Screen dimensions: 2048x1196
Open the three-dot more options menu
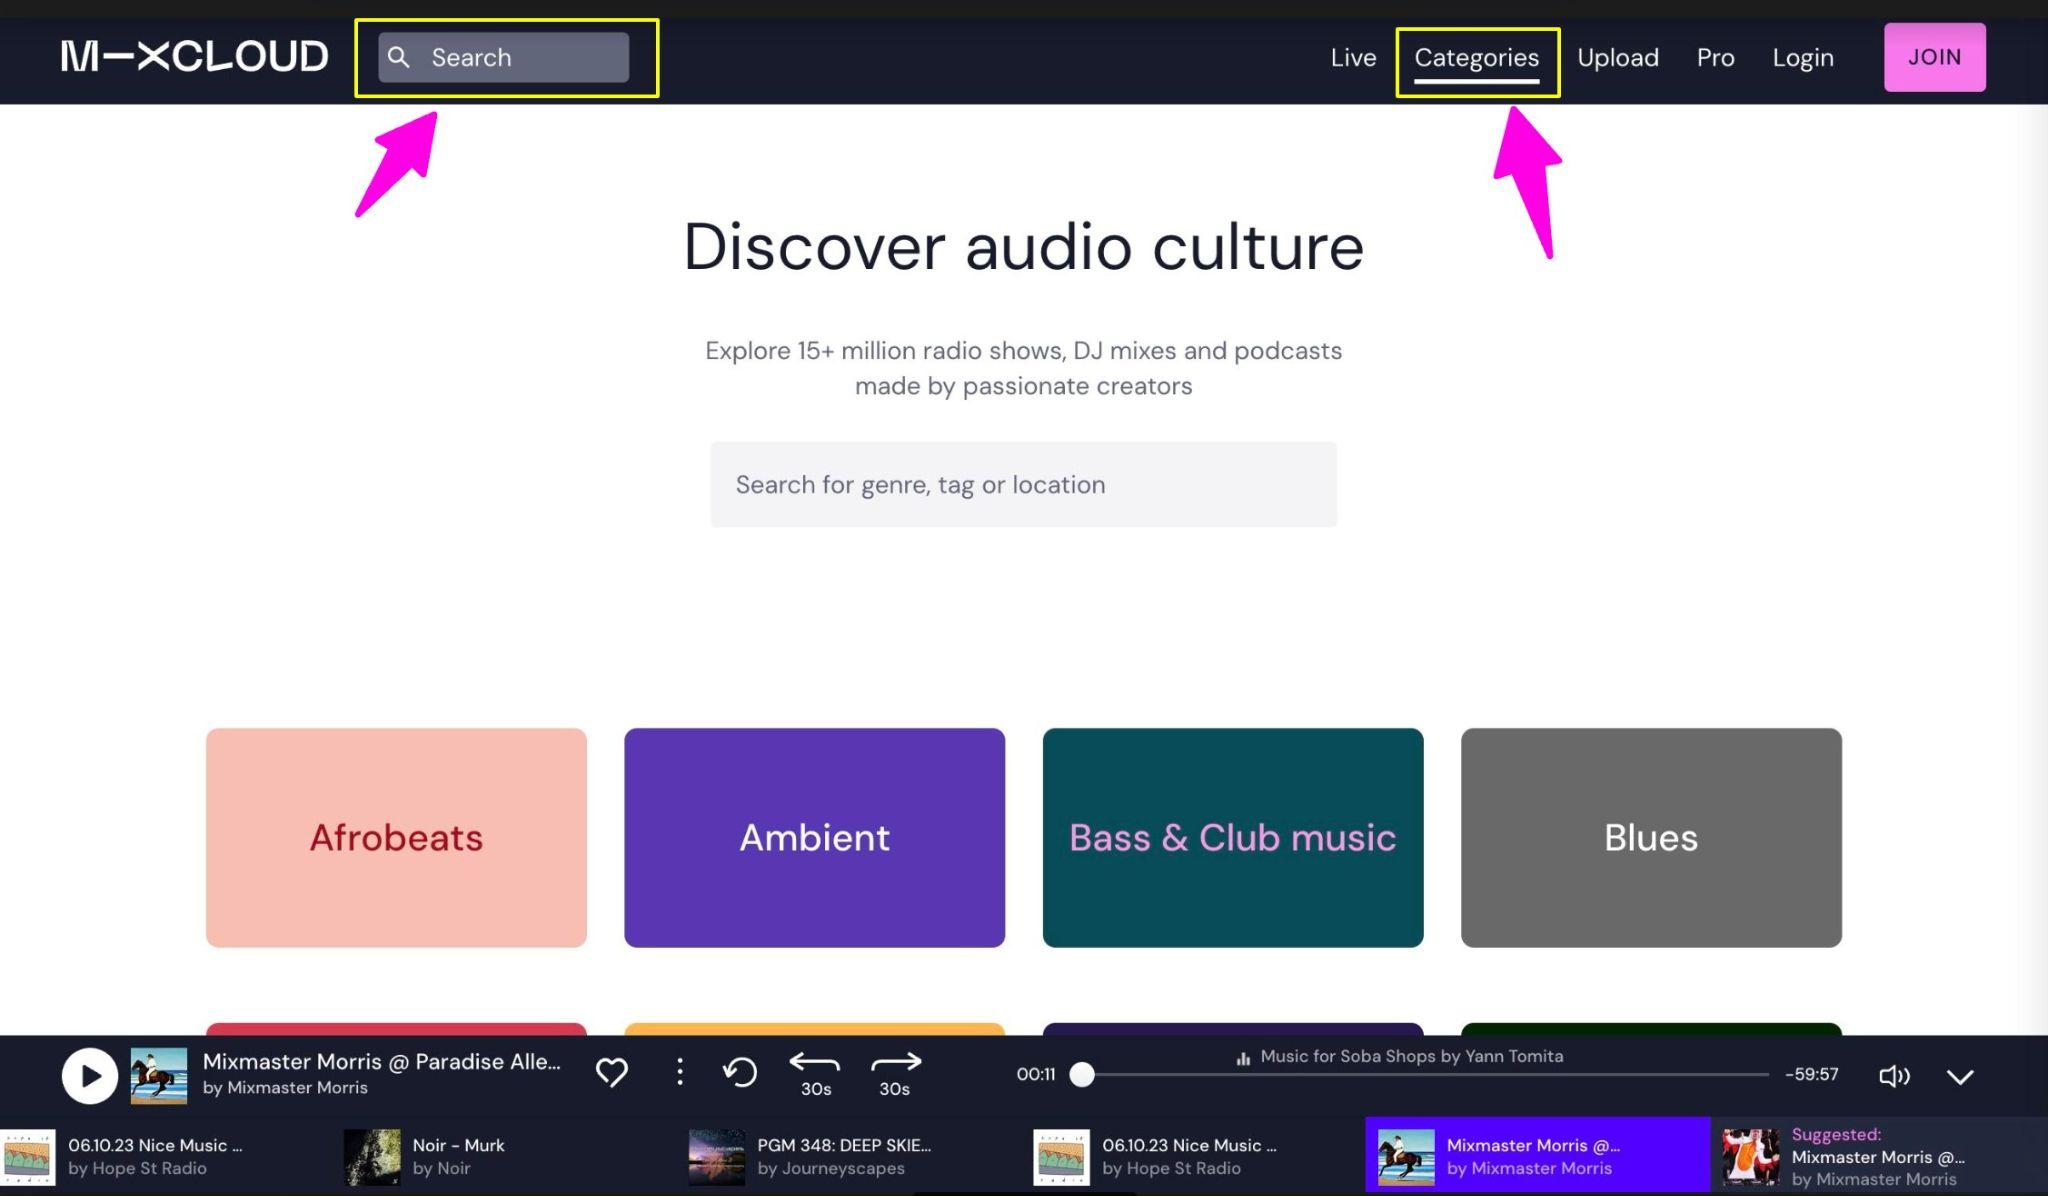coord(680,1072)
